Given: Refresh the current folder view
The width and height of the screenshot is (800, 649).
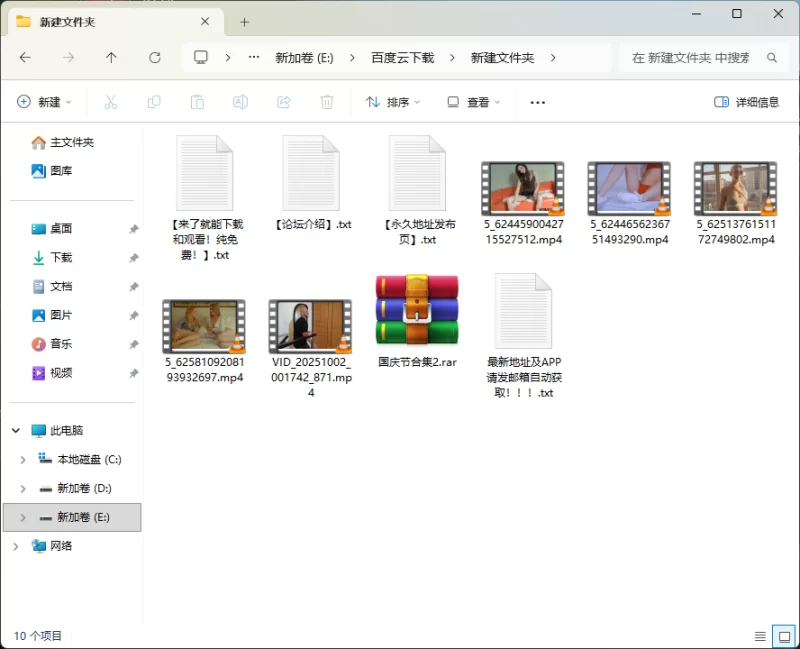Looking at the screenshot, I should click(x=155, y=58).
